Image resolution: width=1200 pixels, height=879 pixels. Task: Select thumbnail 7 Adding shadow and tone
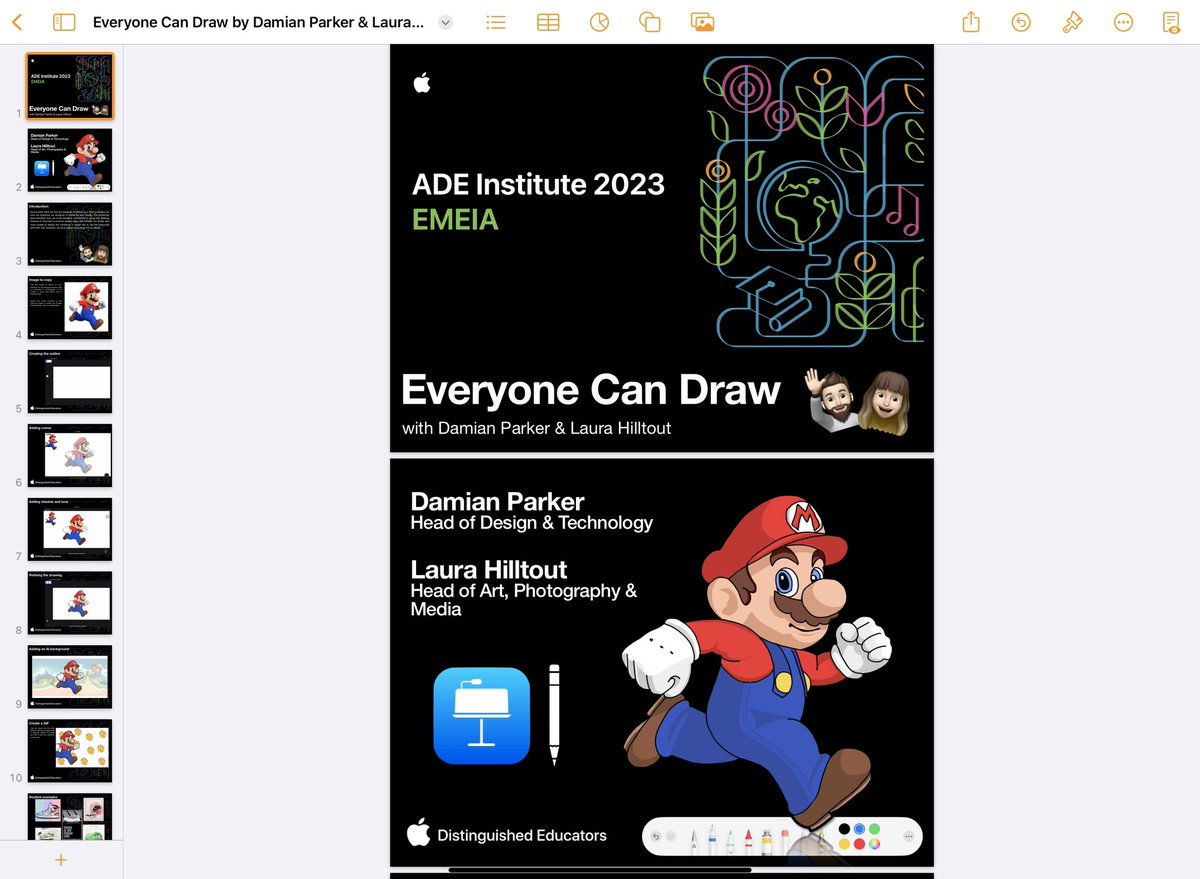tap(69, 530)
